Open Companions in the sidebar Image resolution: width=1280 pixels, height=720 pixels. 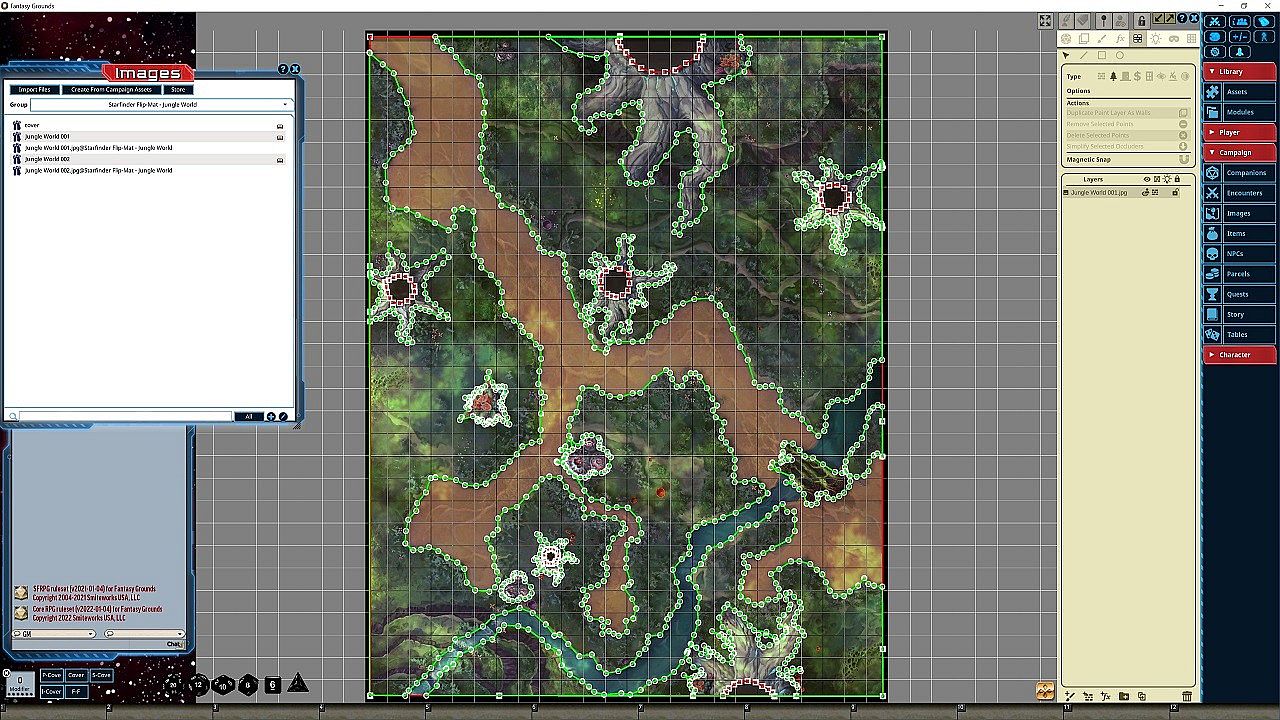(1240, 173)
